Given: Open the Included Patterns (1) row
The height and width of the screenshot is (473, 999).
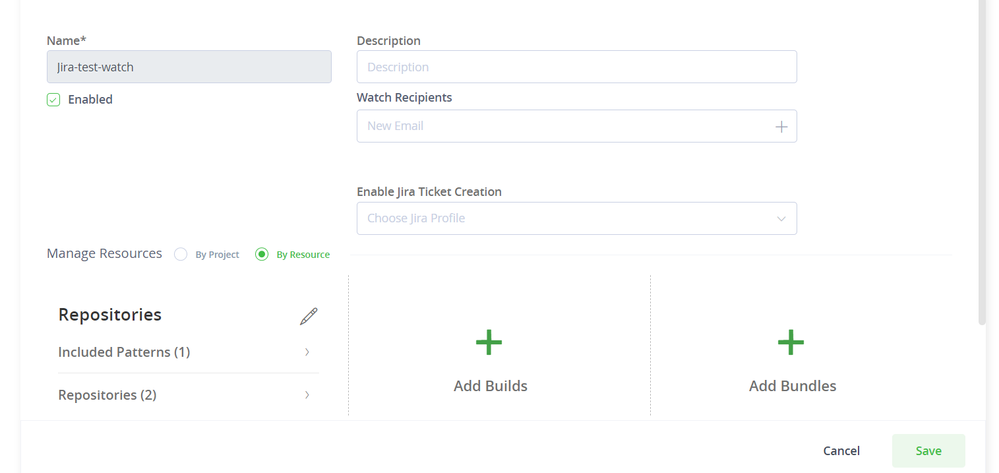Looking at the screenshot, I should pyautogui.click(x=124, y=352).
